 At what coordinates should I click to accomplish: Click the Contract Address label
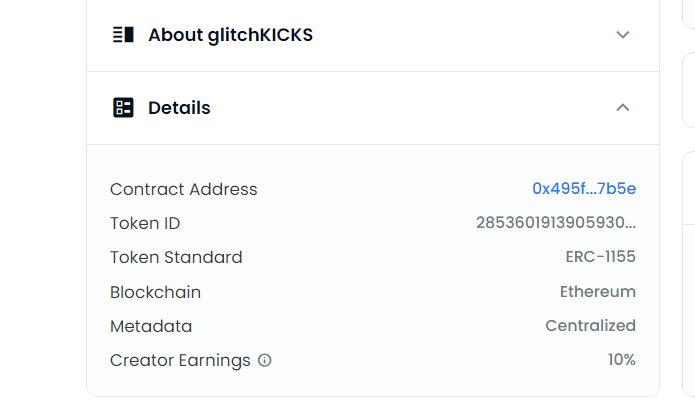pos(184,189)
